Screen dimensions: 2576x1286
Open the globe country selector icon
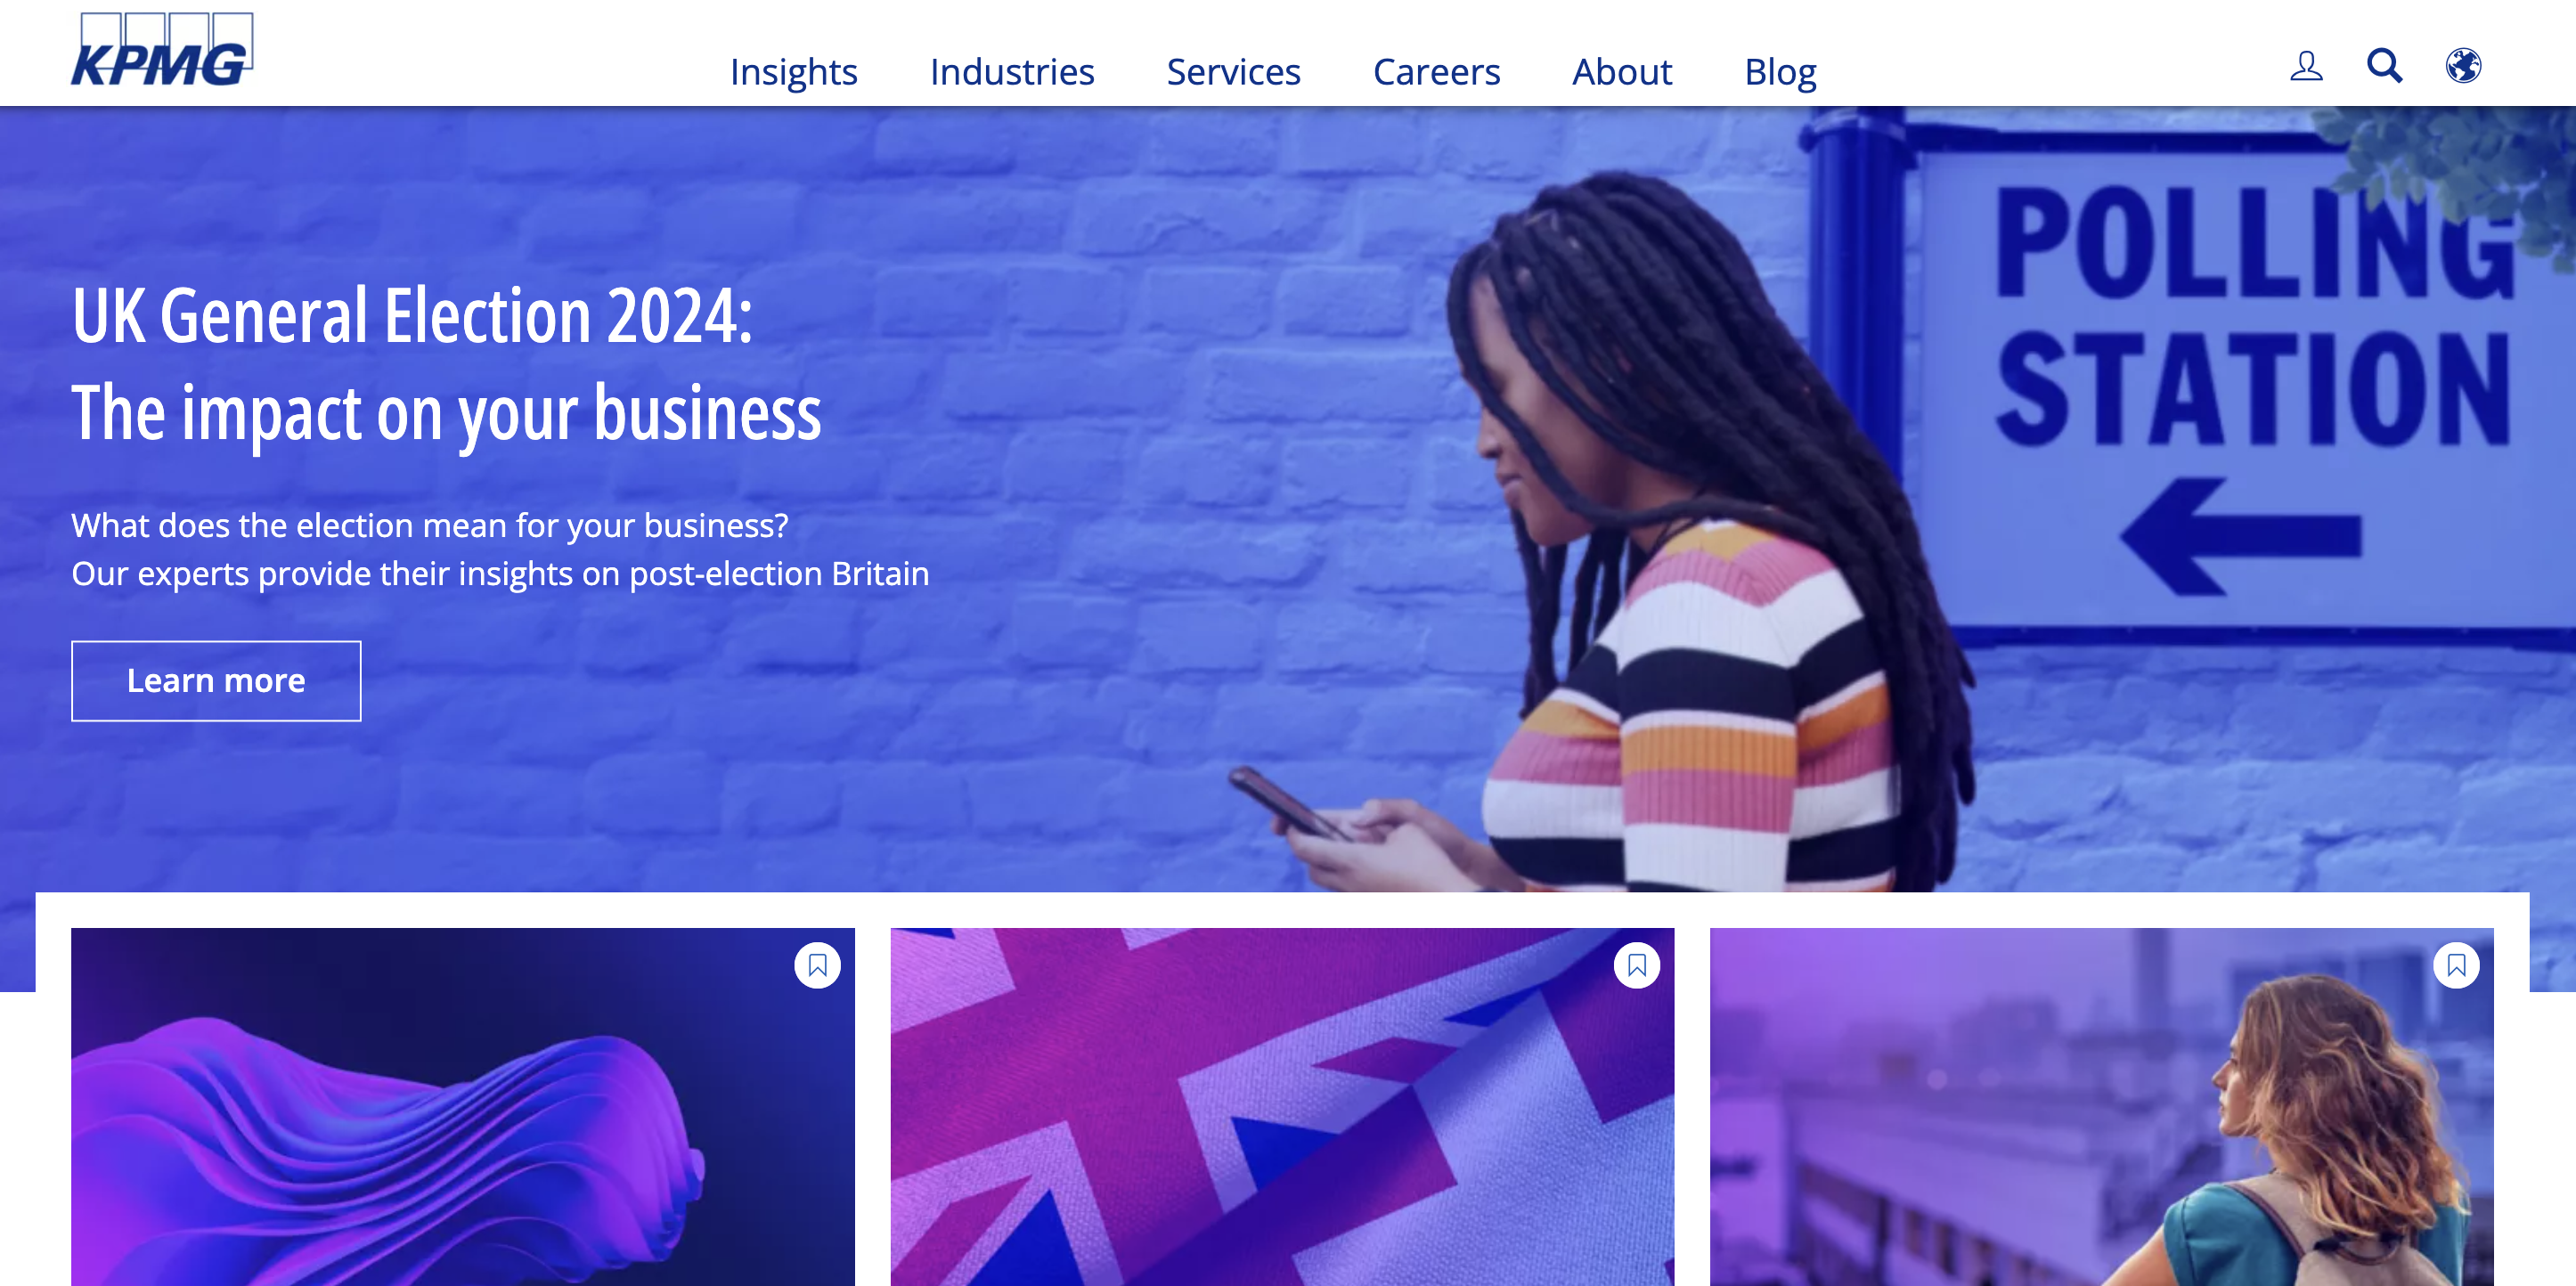click(2463, 66)
